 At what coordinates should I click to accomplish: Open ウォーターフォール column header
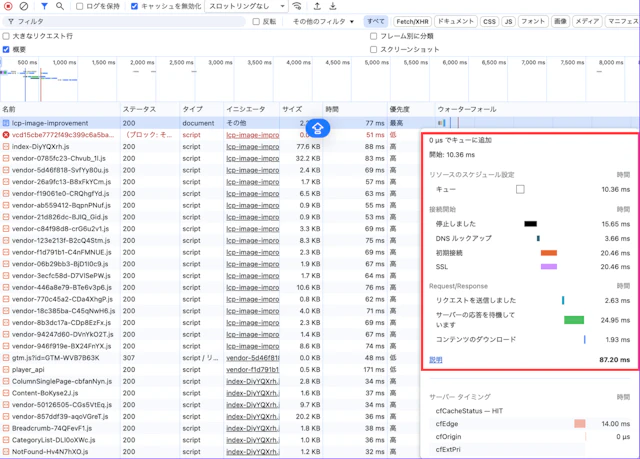click(x=537, y=109)
